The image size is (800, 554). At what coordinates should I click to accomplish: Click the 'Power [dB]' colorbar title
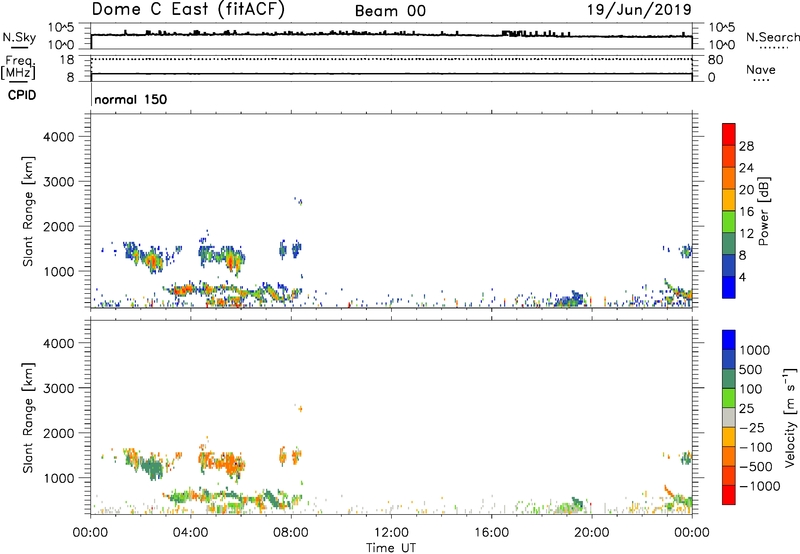763,211
